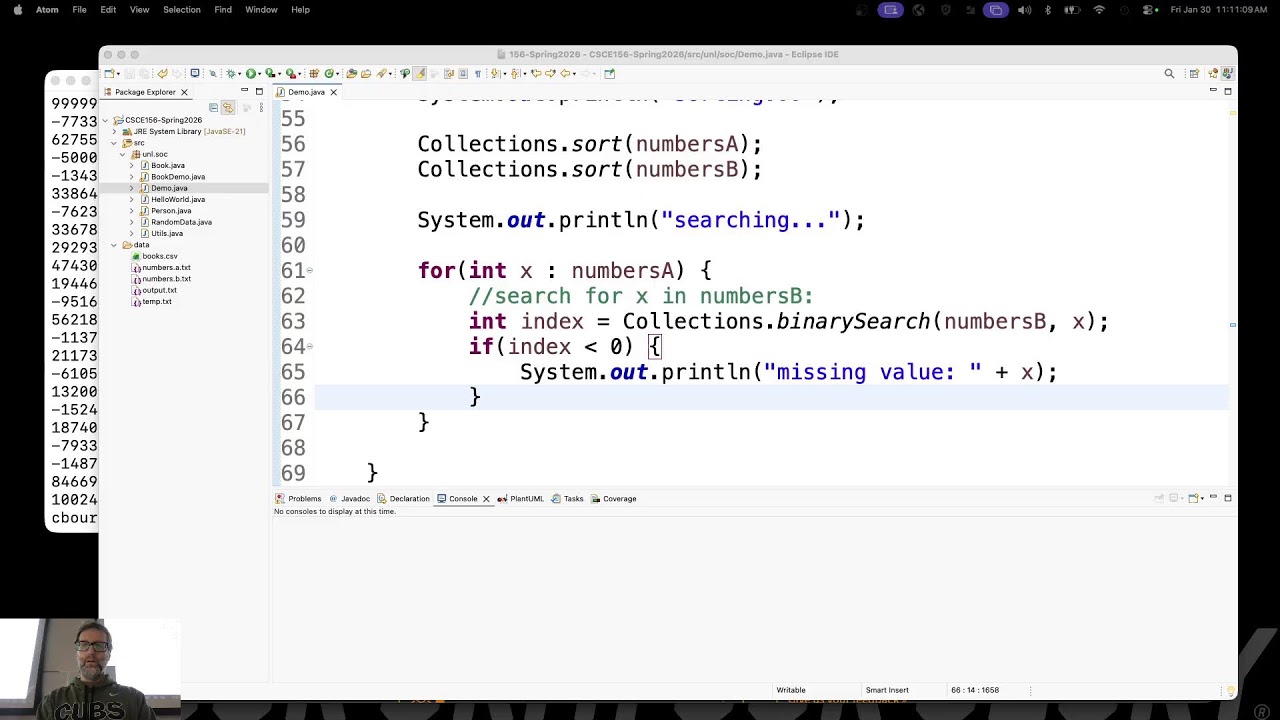Toggle Show Whitespace Characters pilcrow icon
This screenshot has height=720, width=1280.
[x=478, y=73]
